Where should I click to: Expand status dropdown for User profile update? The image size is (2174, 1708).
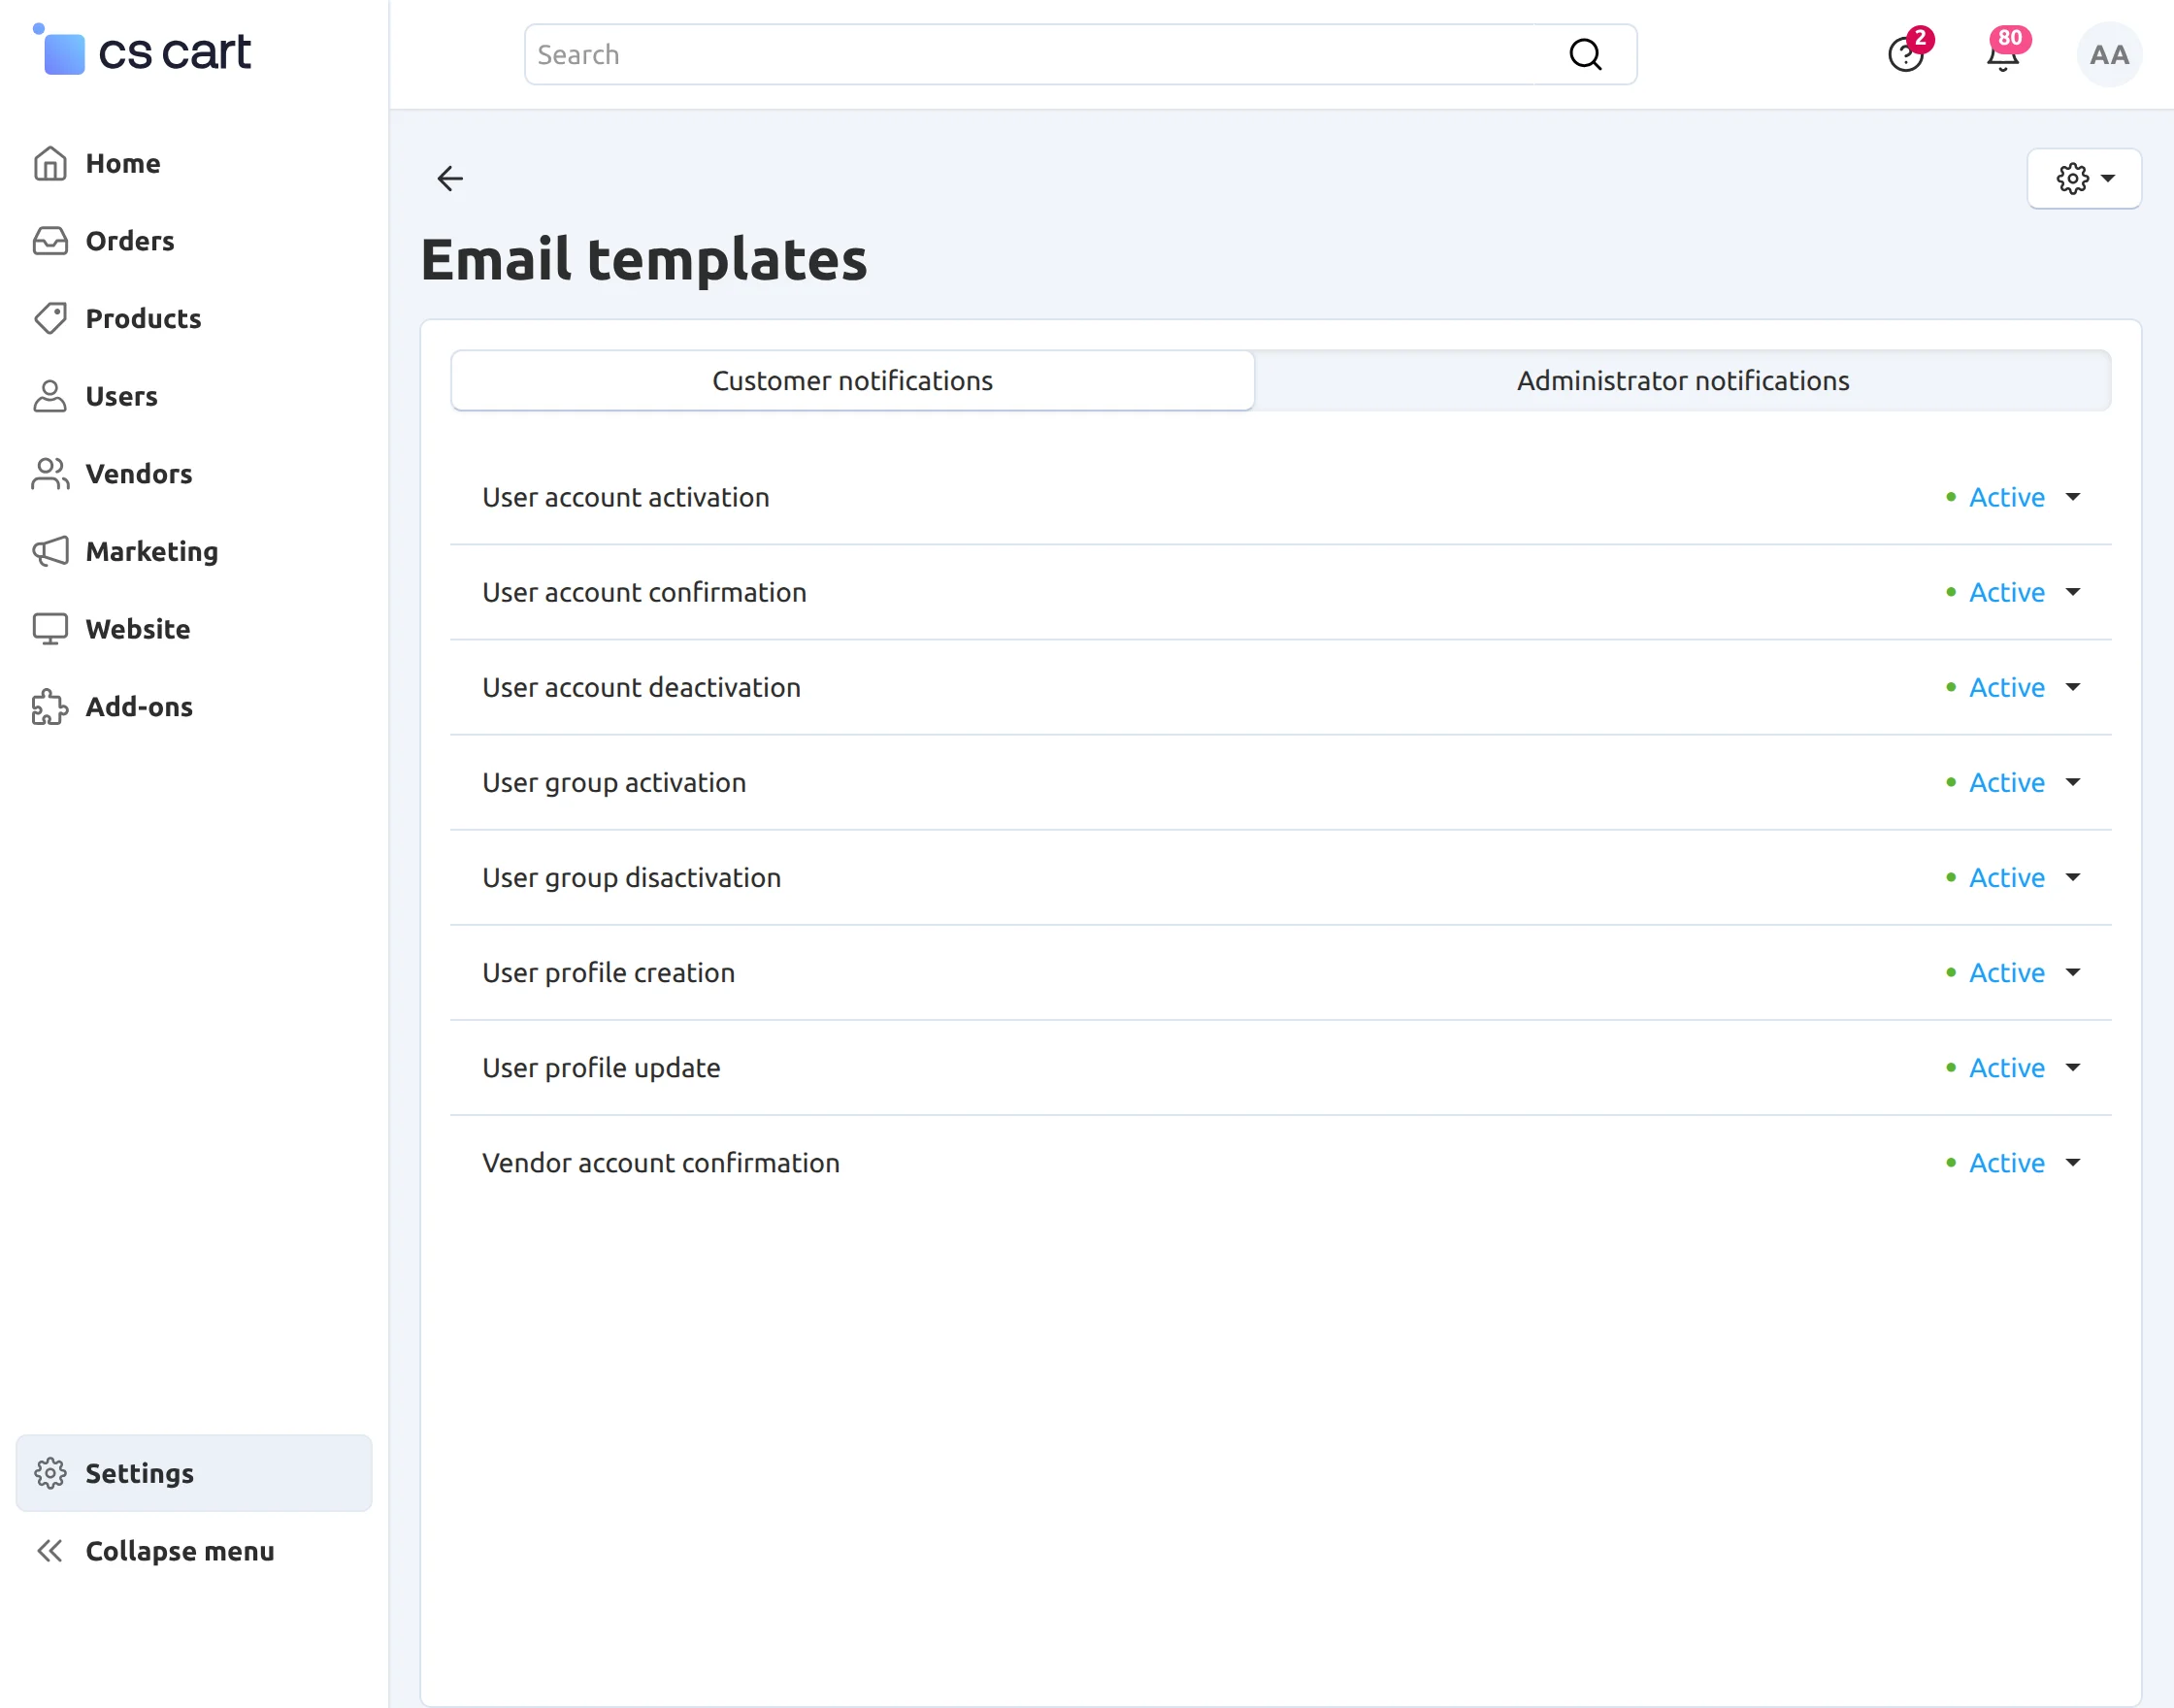click(2014, 1067)
